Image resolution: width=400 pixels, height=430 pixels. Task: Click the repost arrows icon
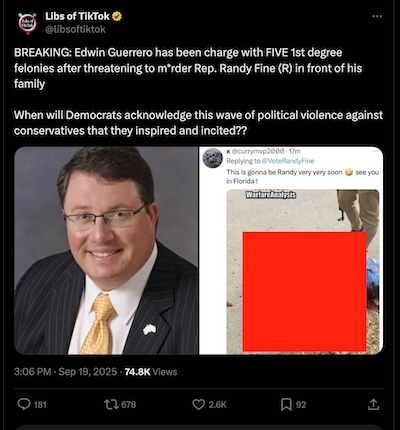click(x=110, y=404)
